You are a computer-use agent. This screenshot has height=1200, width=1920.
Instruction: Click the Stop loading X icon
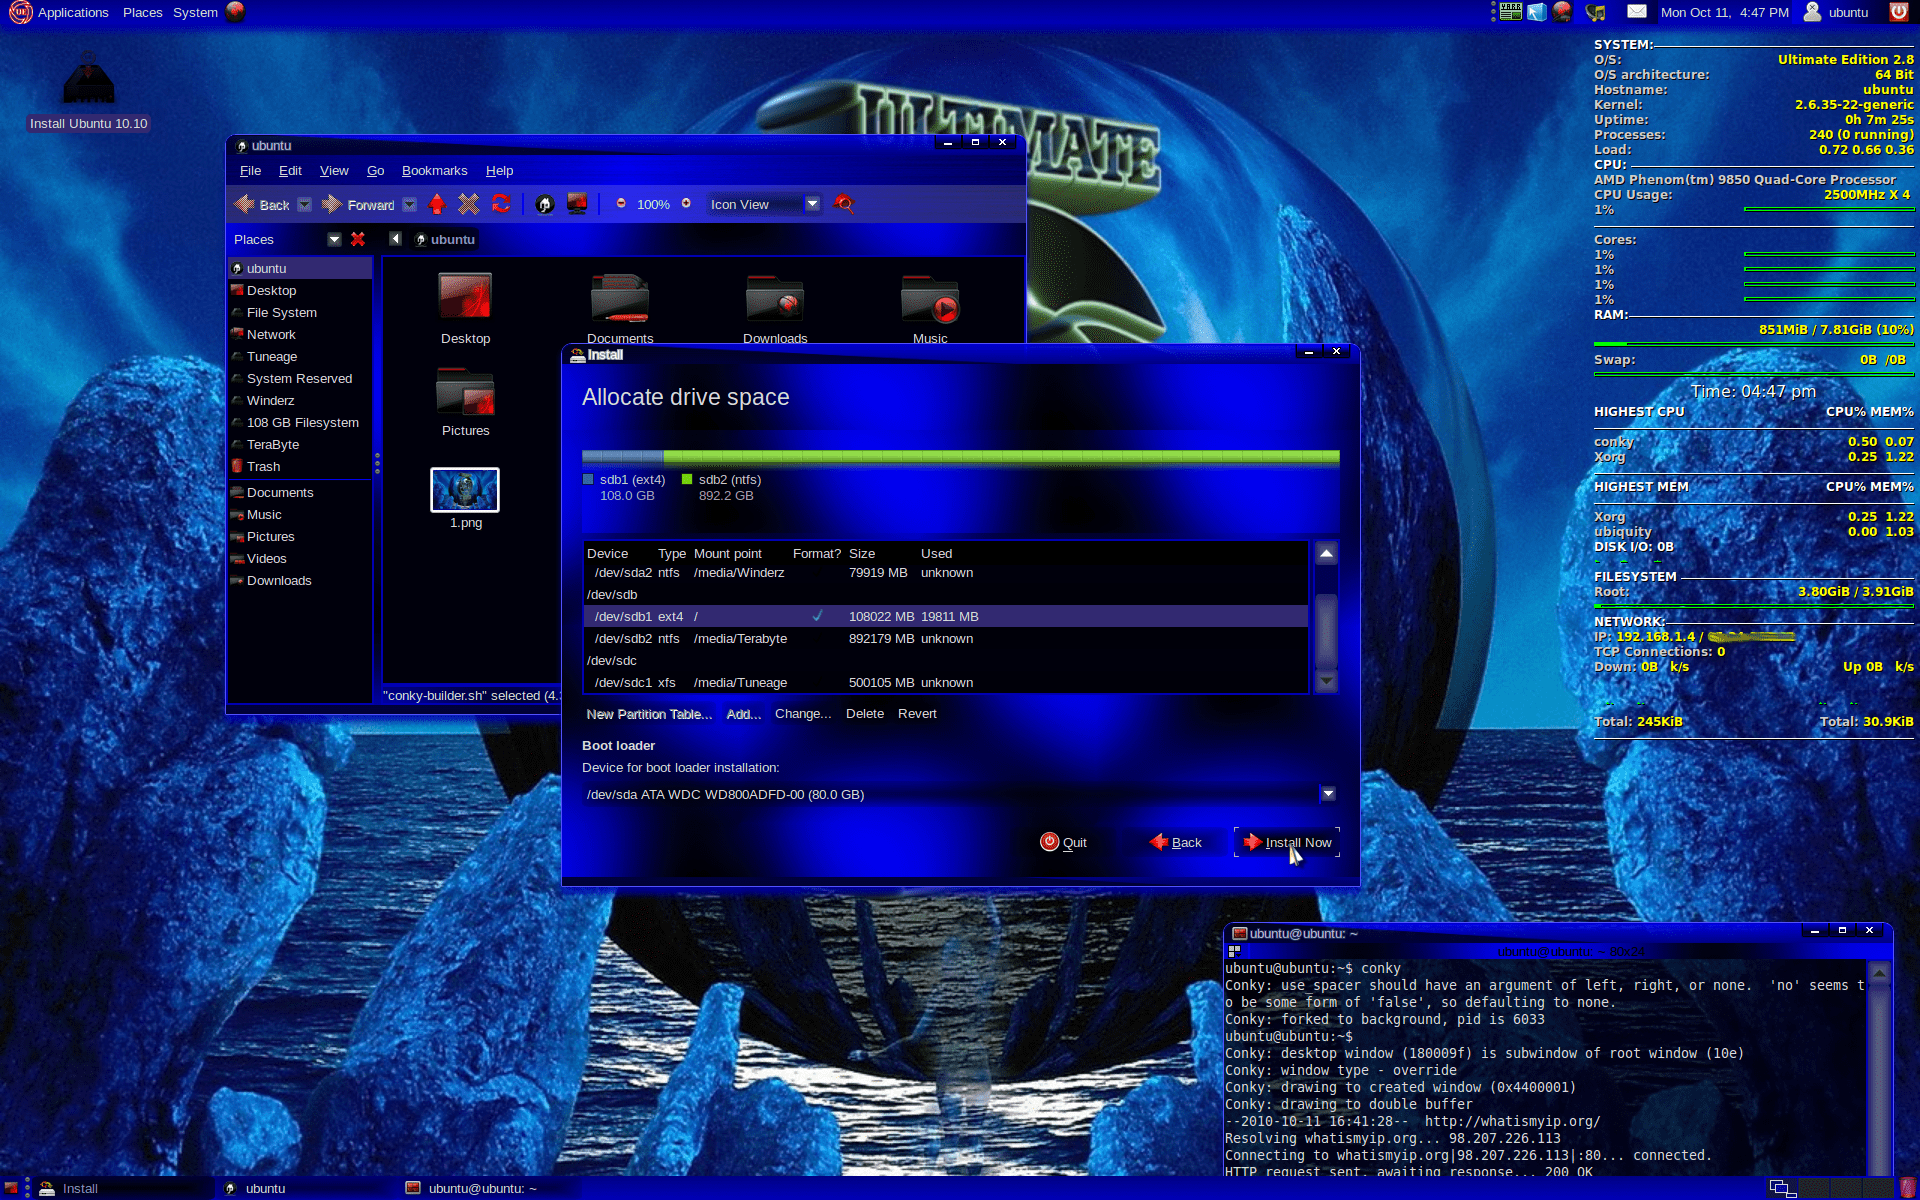[468, 204]
